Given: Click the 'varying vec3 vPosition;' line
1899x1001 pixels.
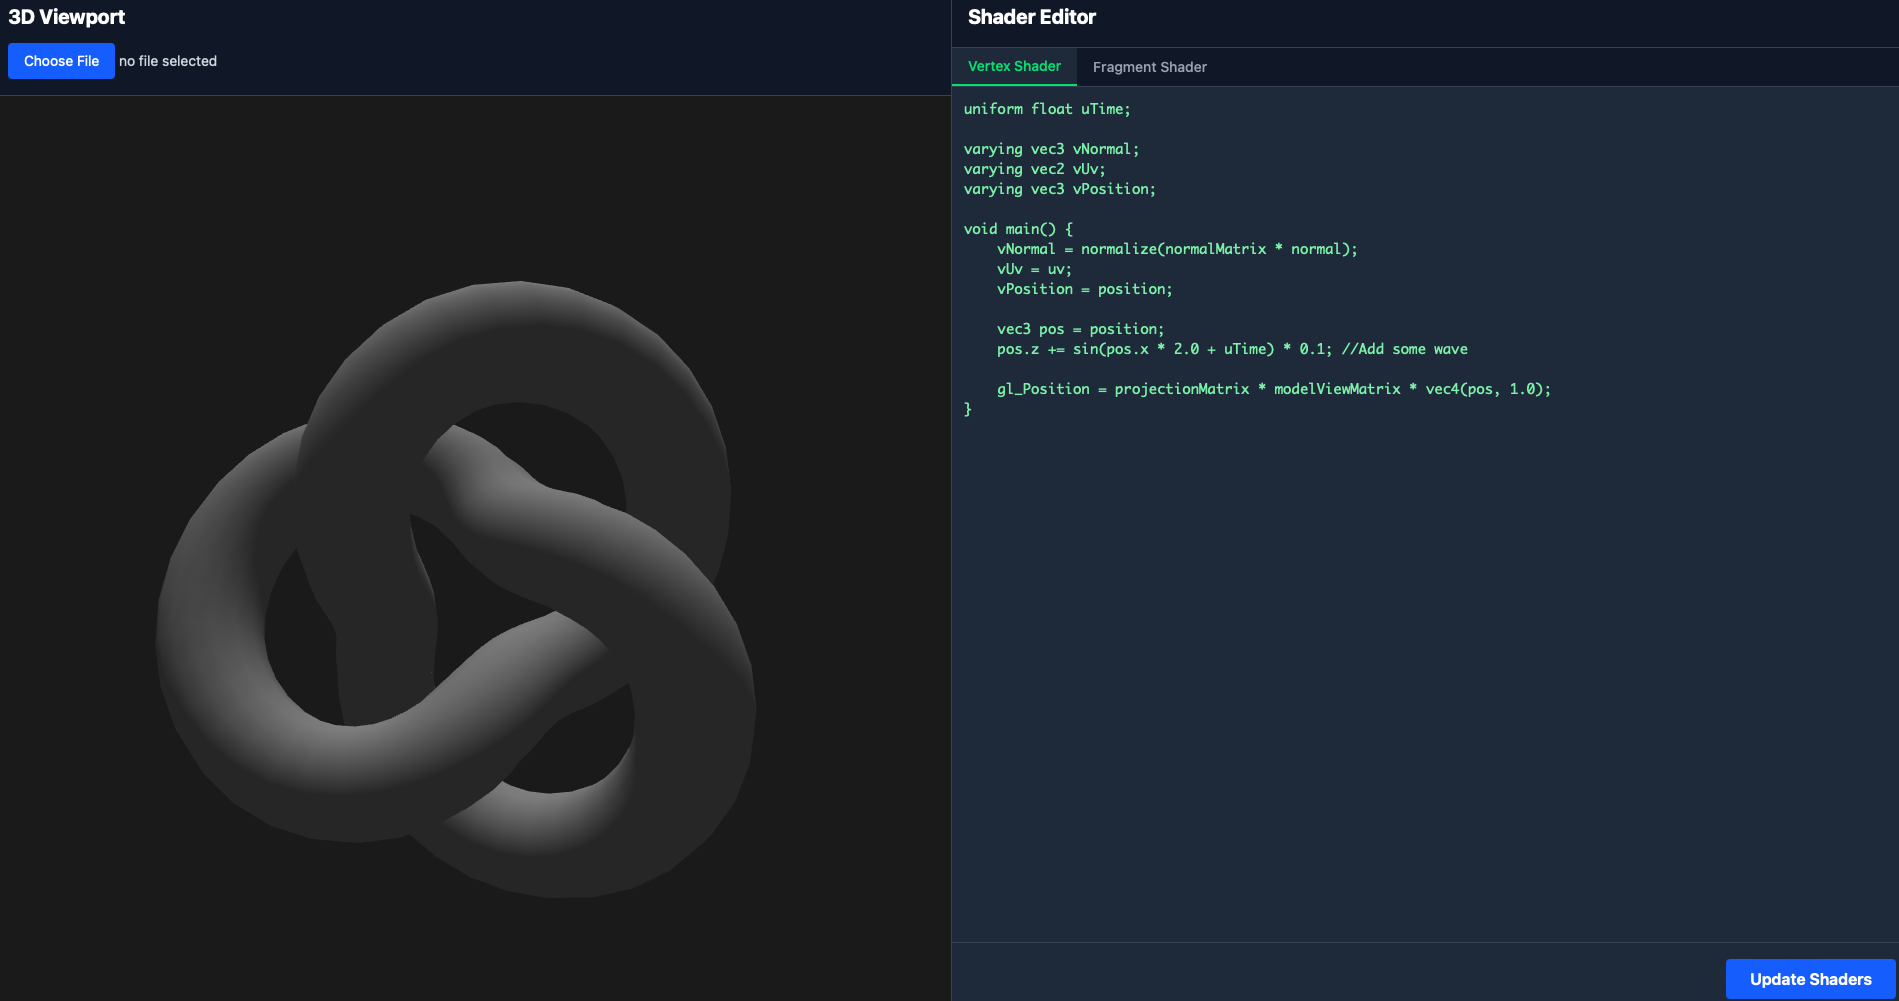Looking at the screenshot, I should point(1059,189).
